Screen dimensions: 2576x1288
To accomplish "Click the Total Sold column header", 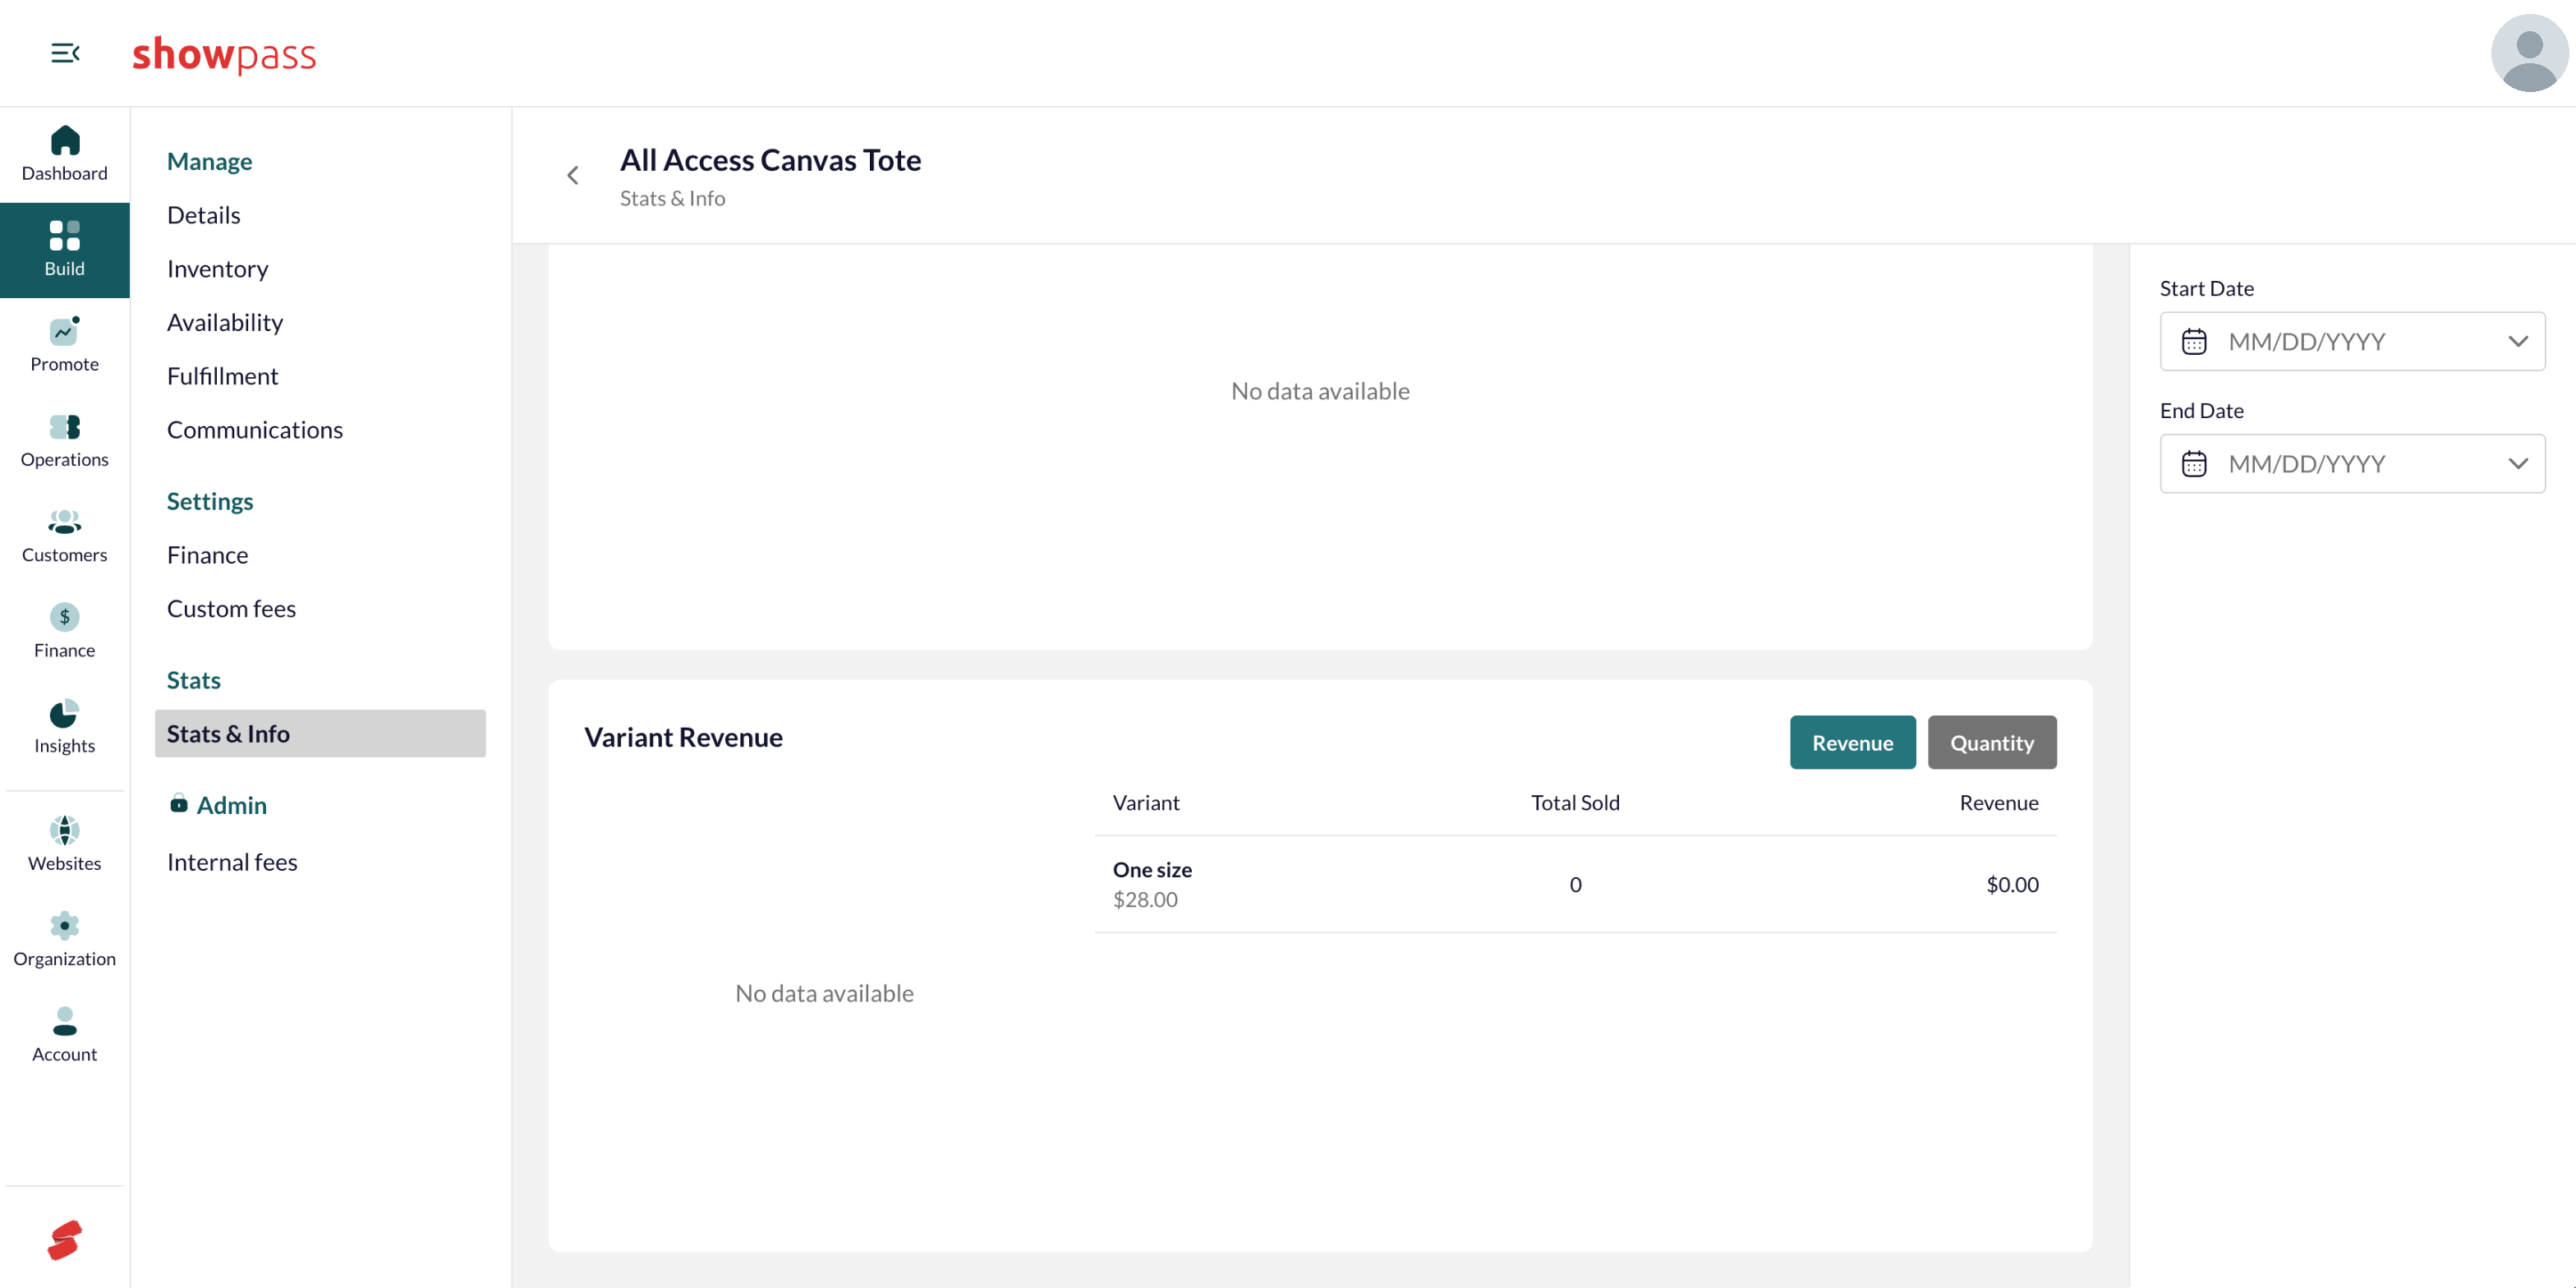I will coord(1575,803).
